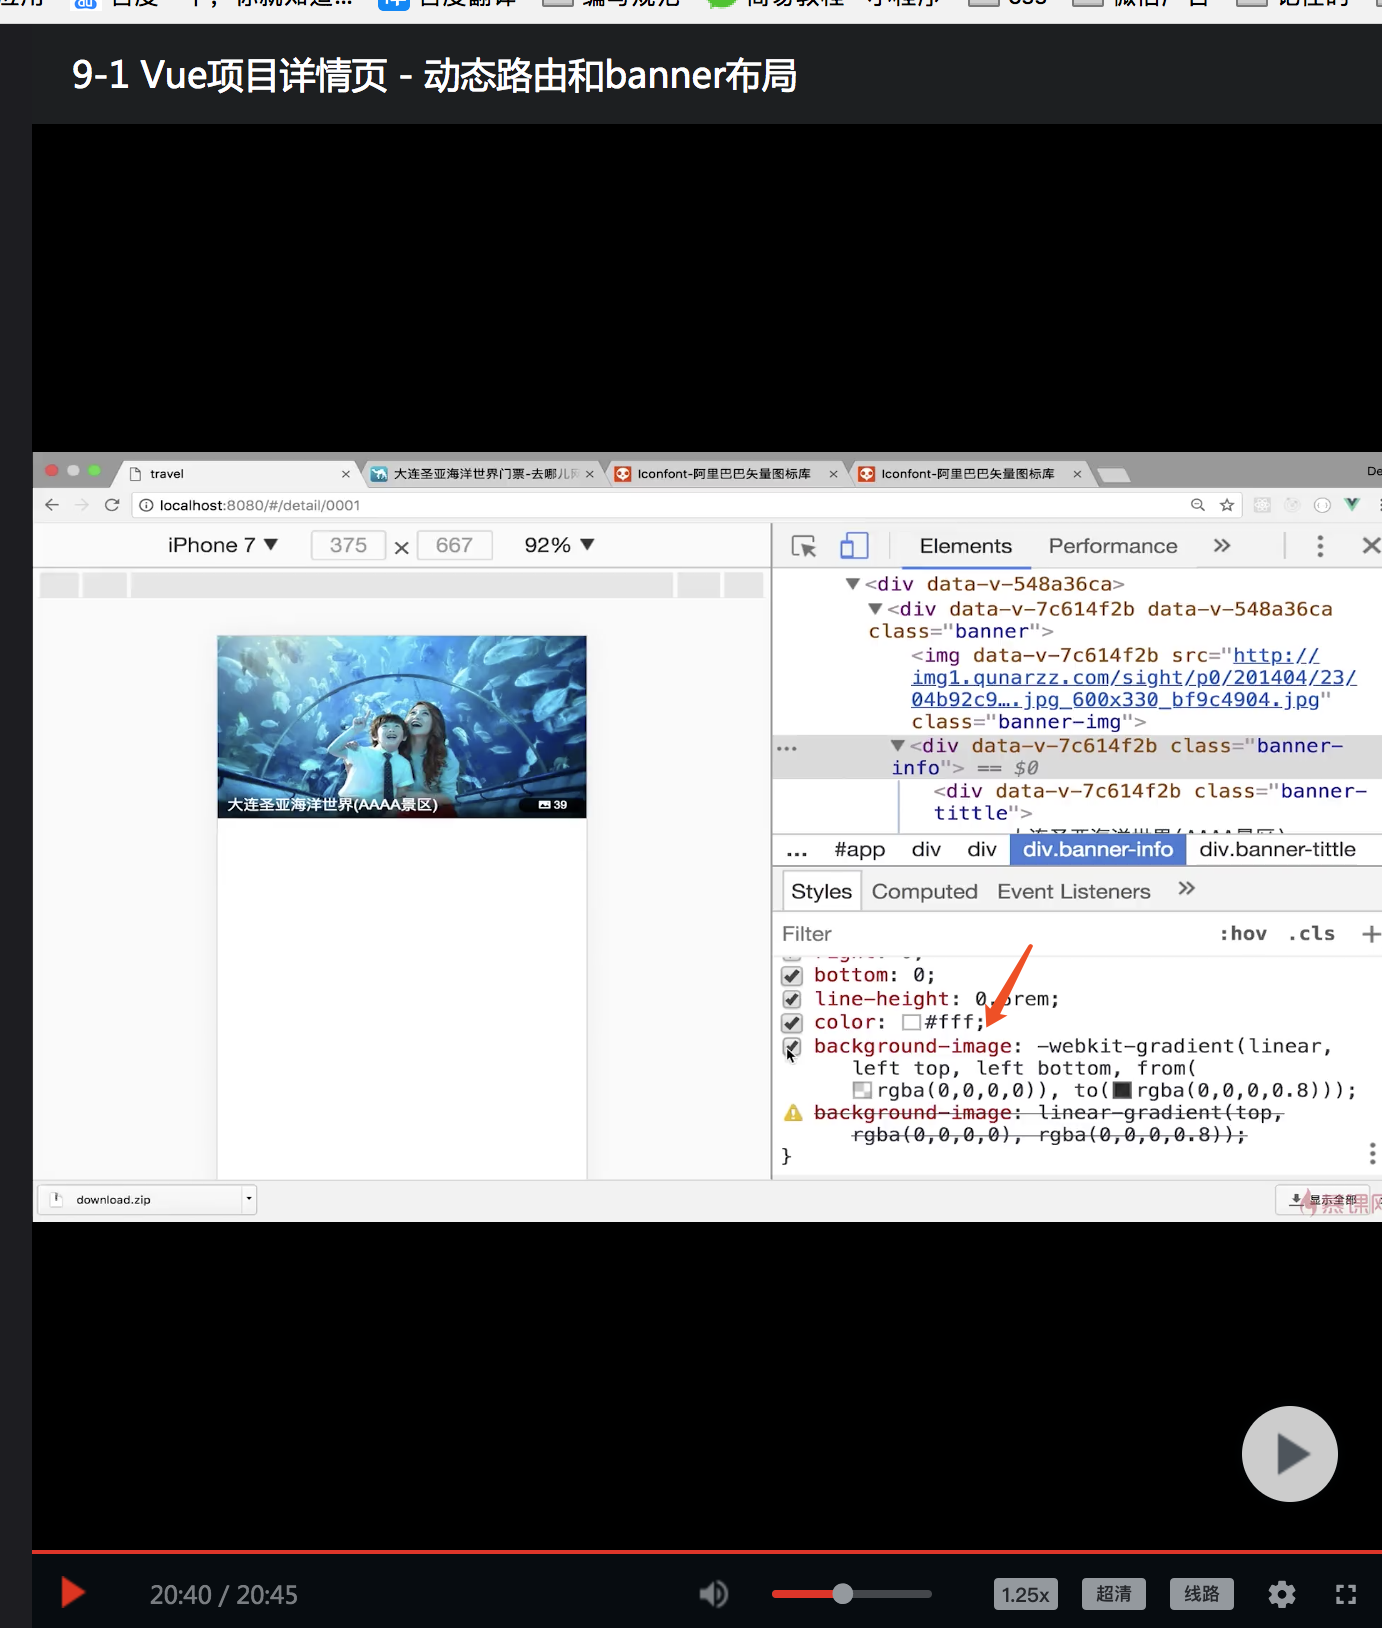Click the three-dot menu at styles rule bottom
Viewport: 1382px width, 1628px height.
pos(1372,1153)
